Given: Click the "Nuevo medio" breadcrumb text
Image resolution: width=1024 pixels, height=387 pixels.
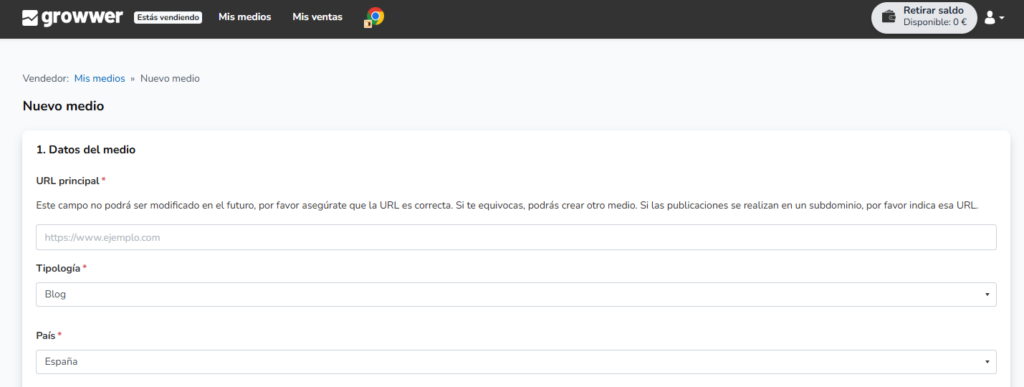Looking at the screenshot, I should (x=170, y=78).
